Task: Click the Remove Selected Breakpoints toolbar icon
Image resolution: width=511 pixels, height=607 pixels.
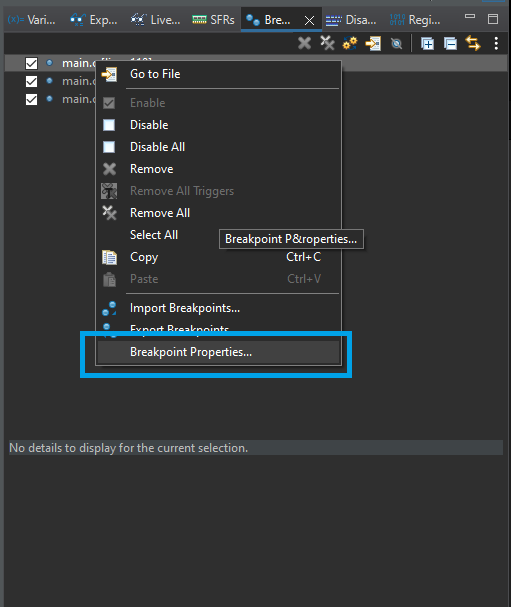Action: click(304, 43)
